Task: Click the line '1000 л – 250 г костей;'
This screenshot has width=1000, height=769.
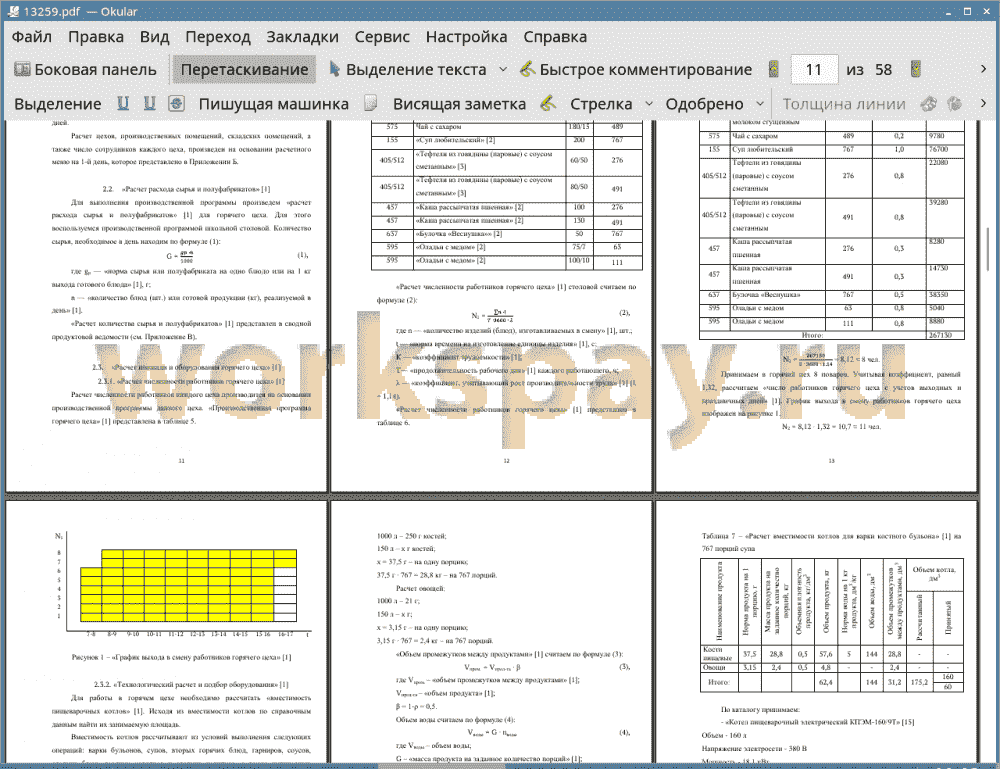Action: (411, 536)
